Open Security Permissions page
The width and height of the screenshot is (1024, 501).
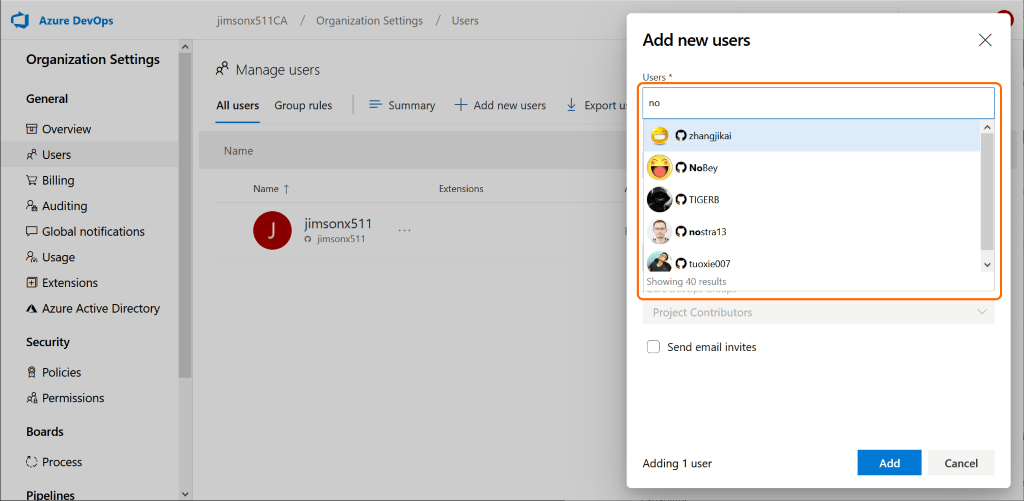(65, 398)
